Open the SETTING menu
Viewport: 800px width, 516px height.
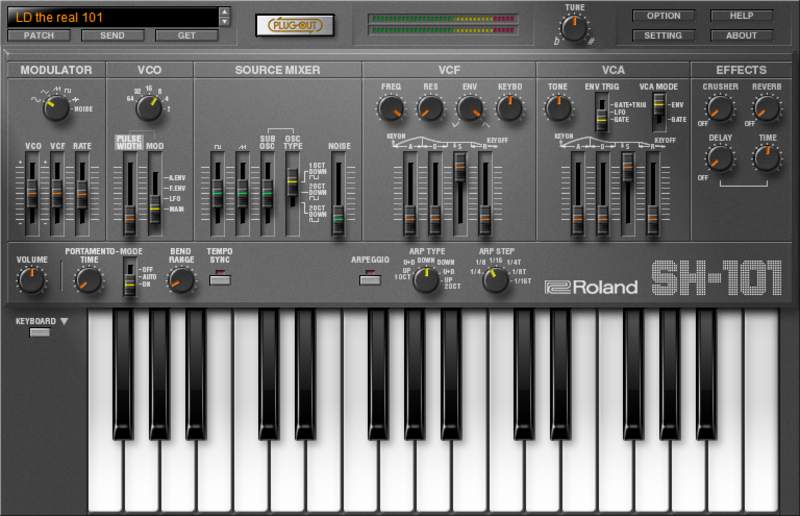[x=663, y=35]
